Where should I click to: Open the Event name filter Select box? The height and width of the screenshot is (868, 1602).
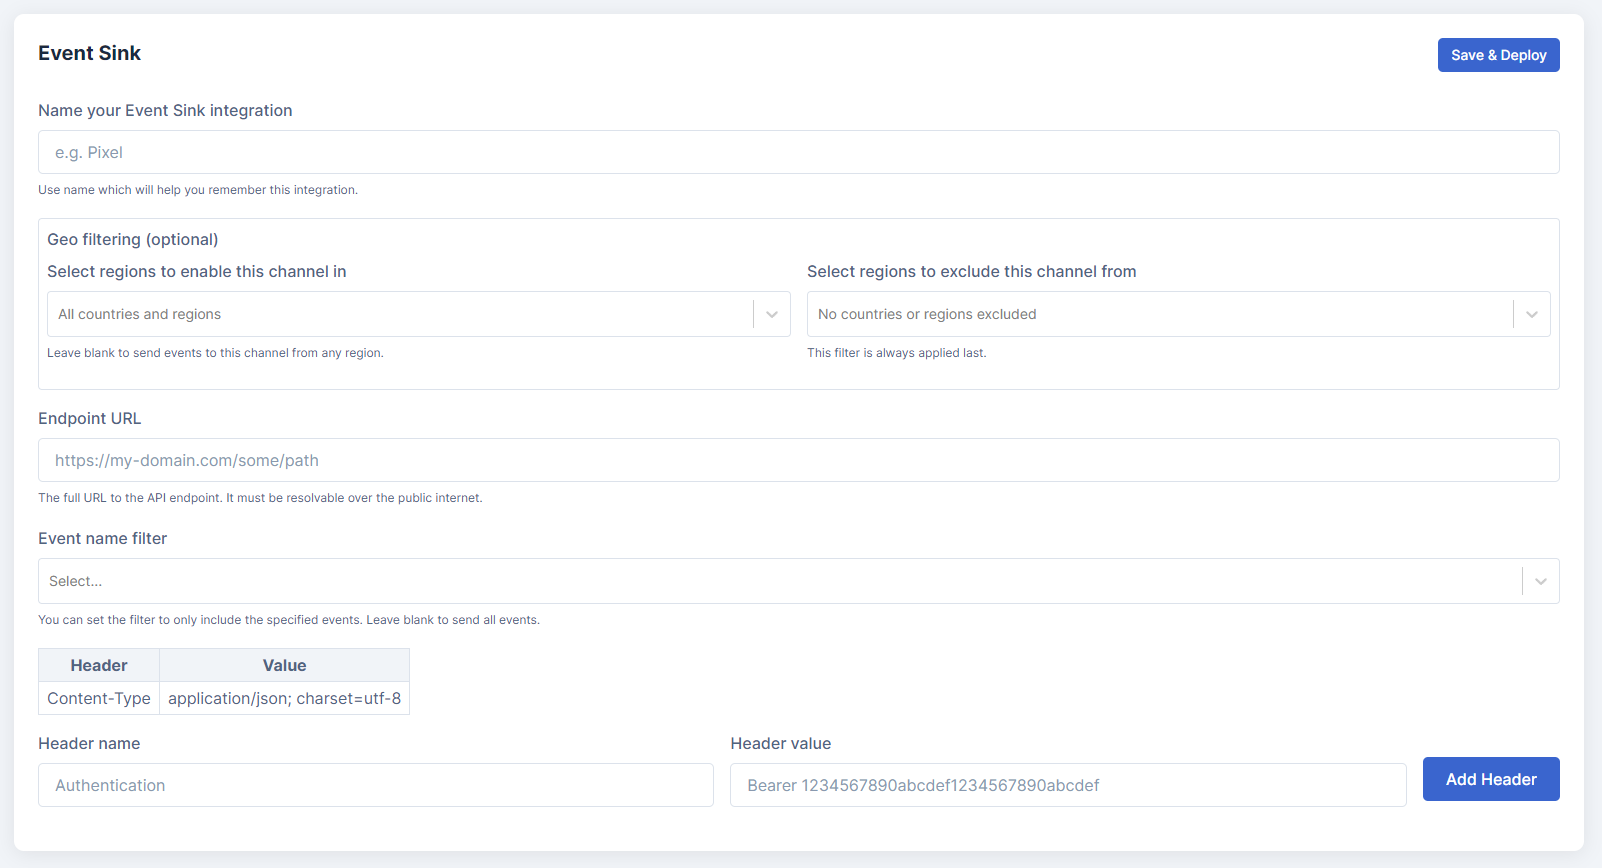[x=780, y=581]
